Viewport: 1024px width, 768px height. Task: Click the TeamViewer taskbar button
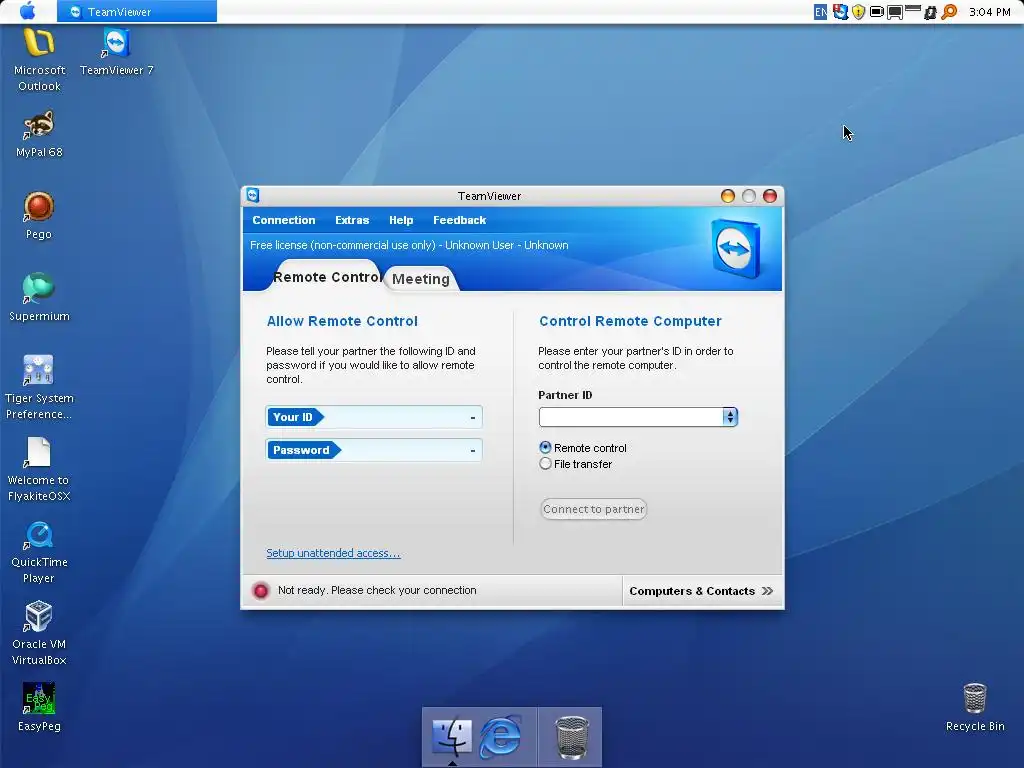click(136, 11)
